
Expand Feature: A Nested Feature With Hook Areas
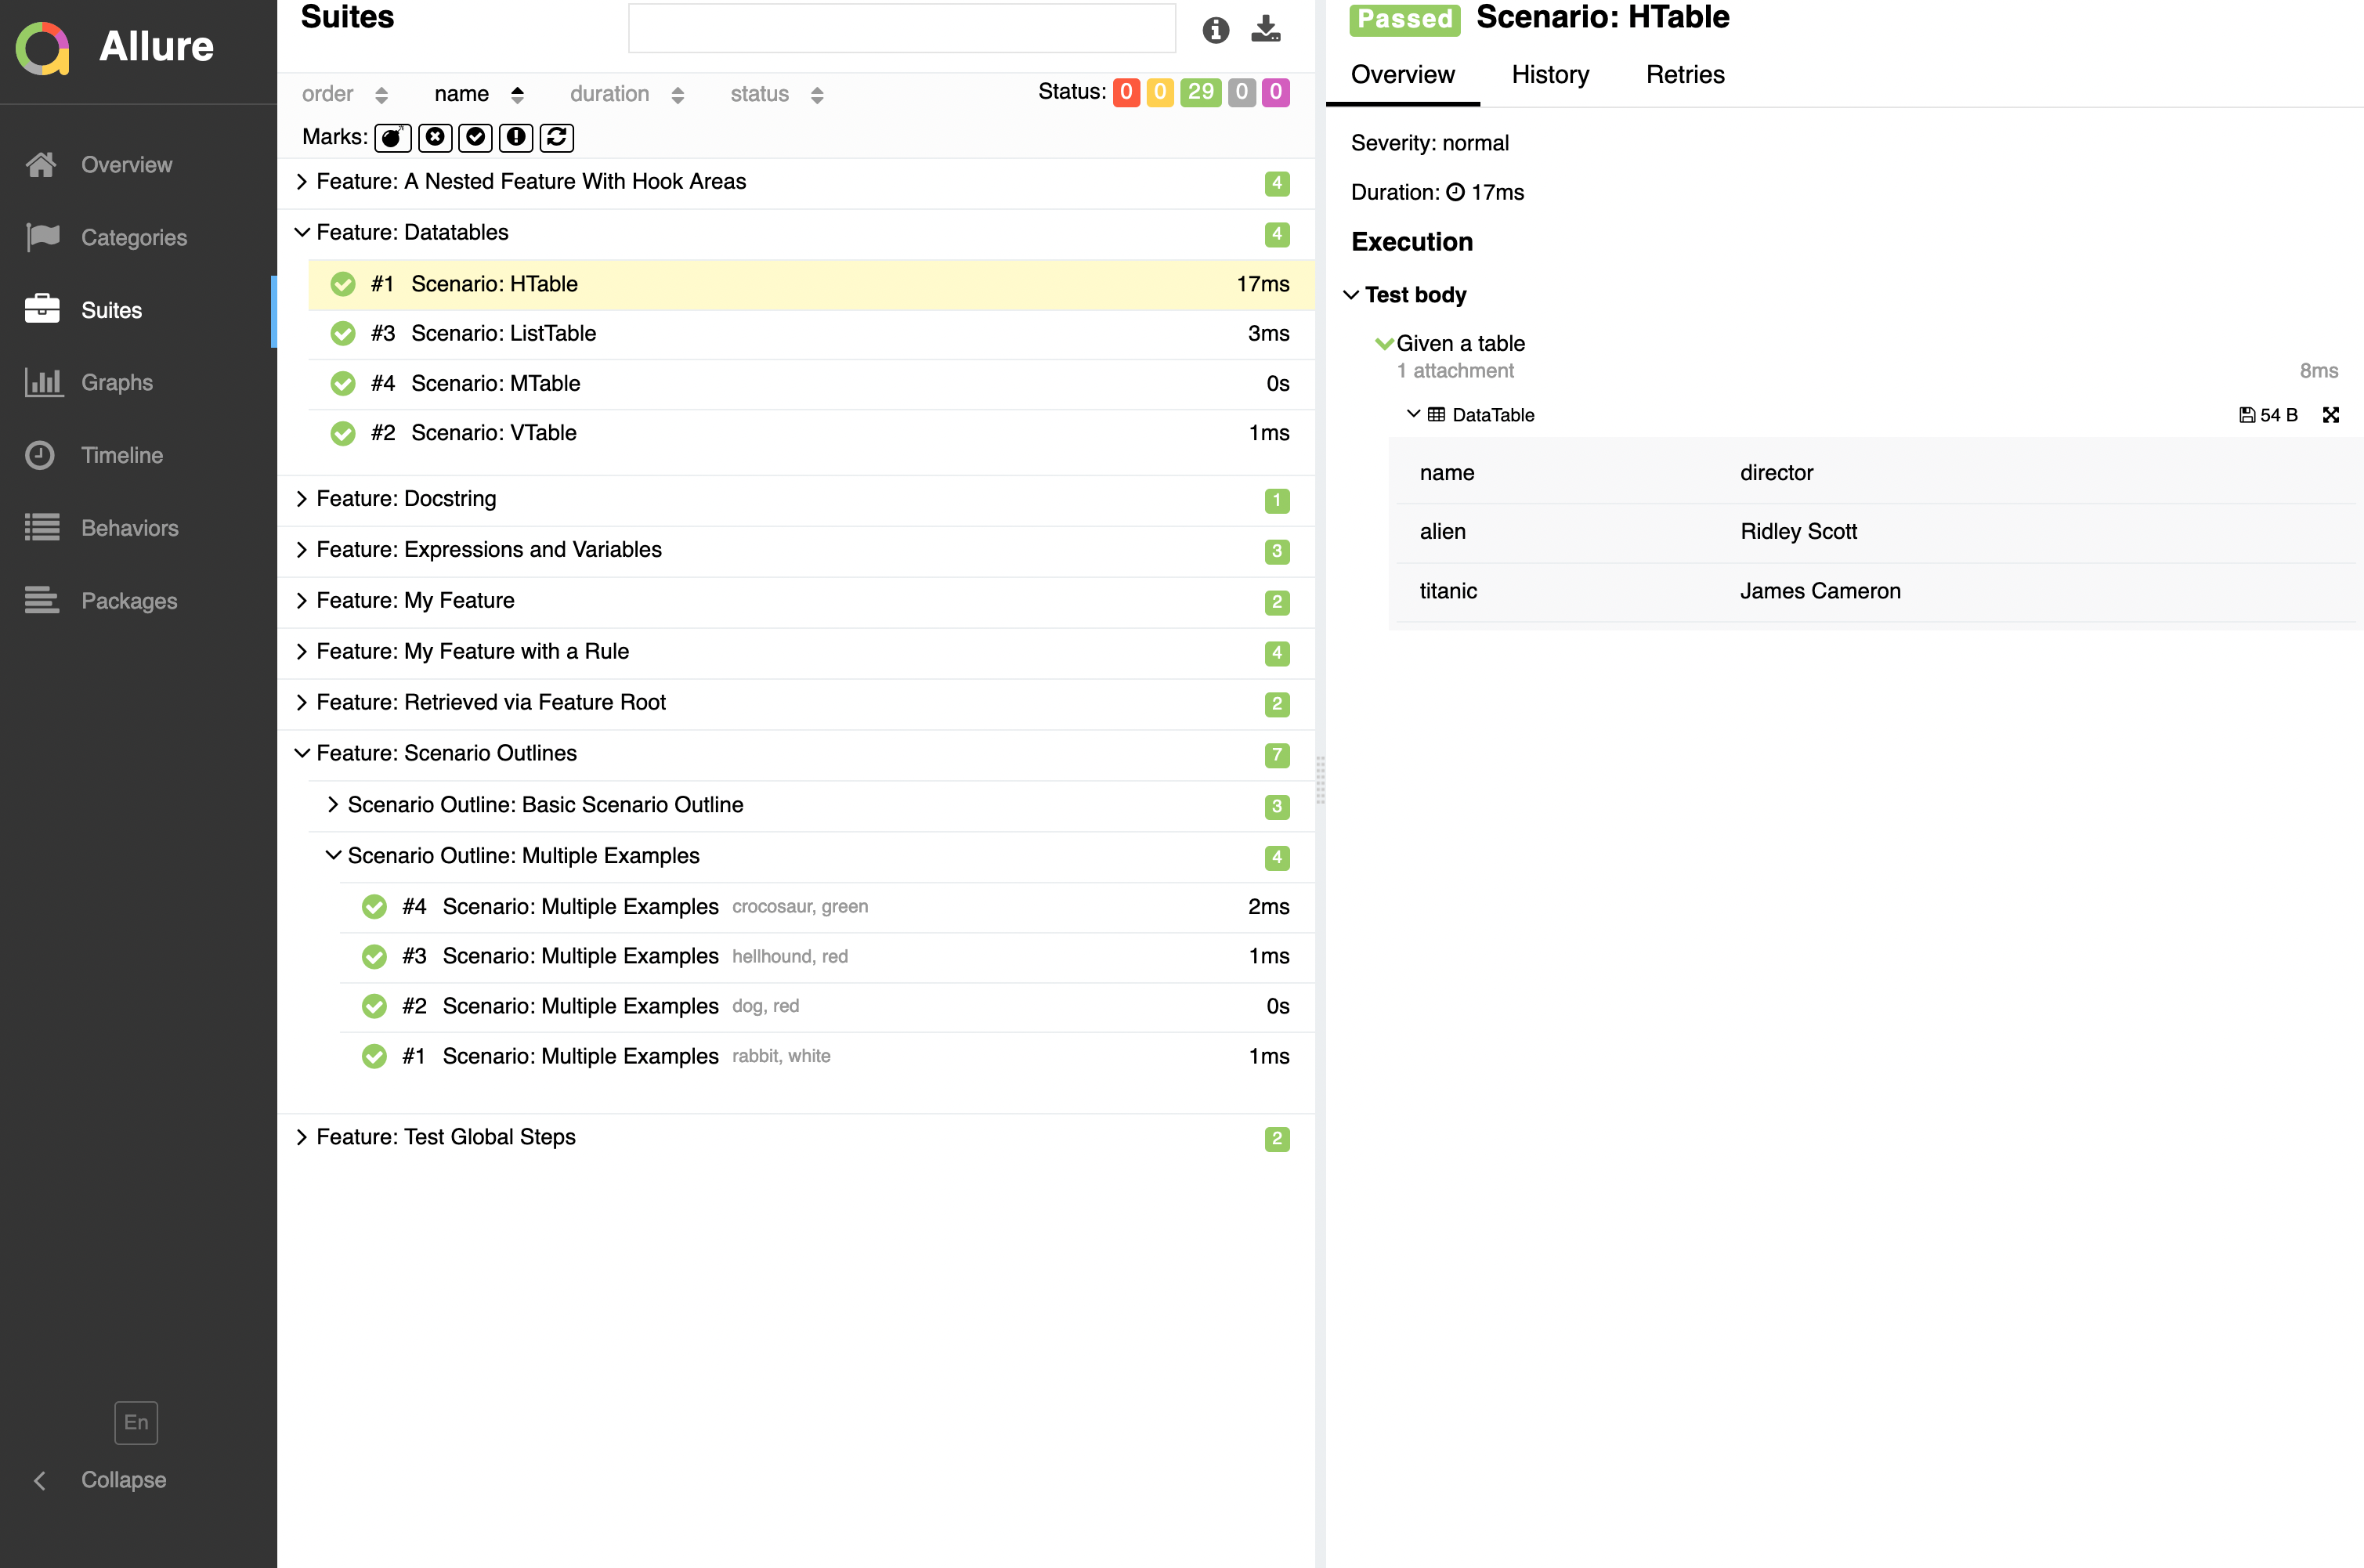[x=795, y=182]
